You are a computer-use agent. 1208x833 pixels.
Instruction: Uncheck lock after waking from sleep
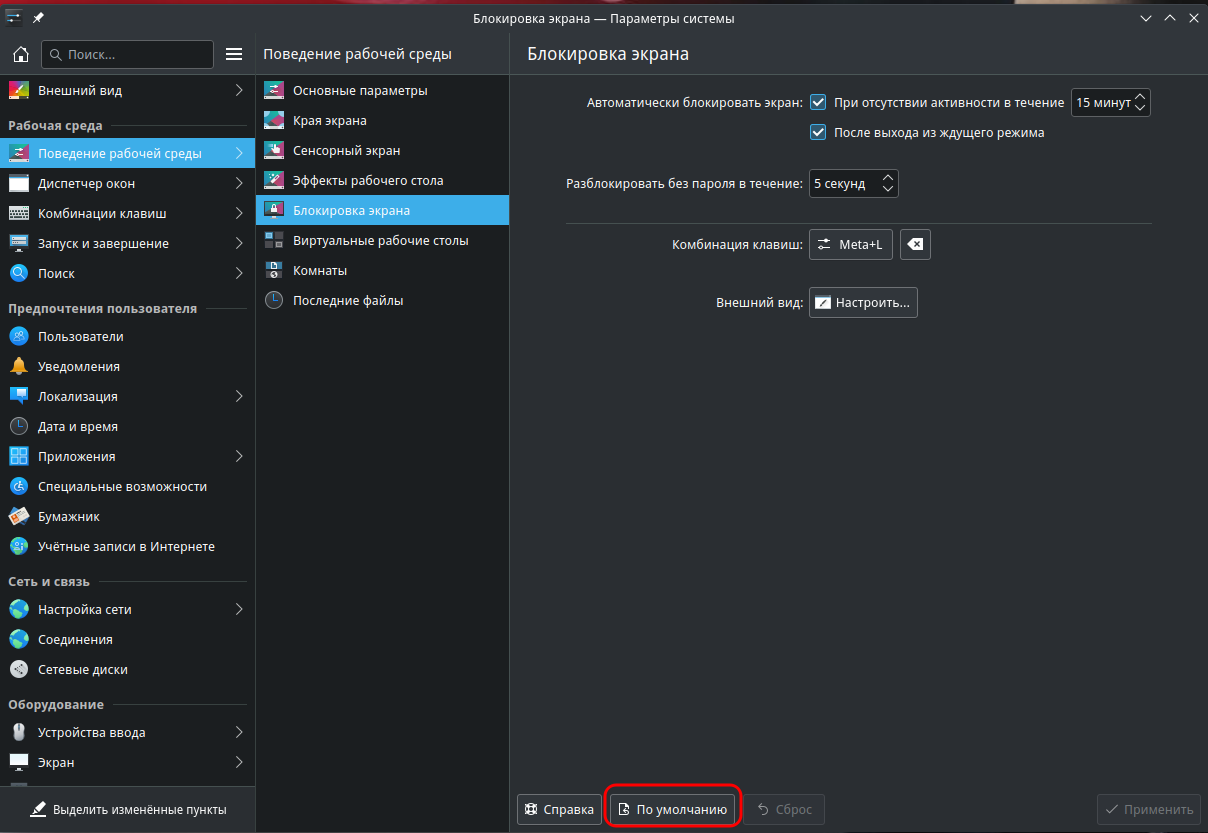[818, 132]
